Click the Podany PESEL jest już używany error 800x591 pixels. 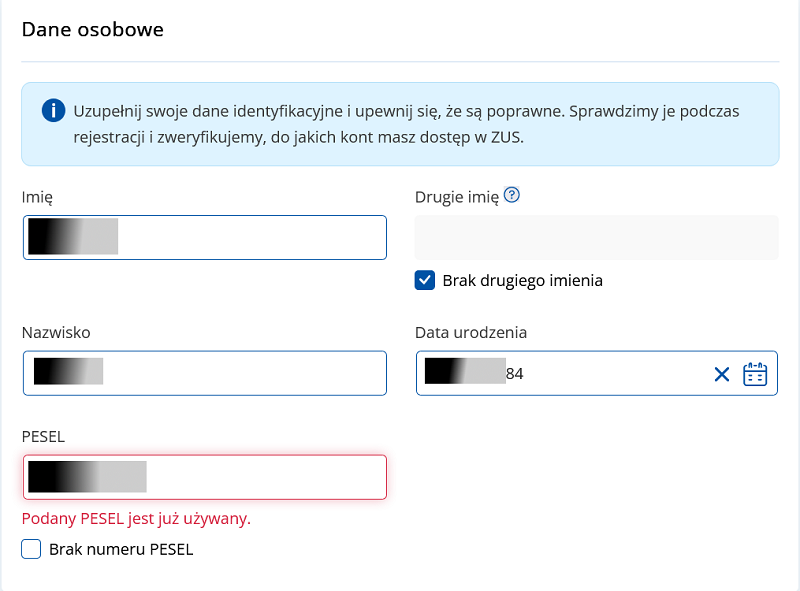tap(136, 519)
